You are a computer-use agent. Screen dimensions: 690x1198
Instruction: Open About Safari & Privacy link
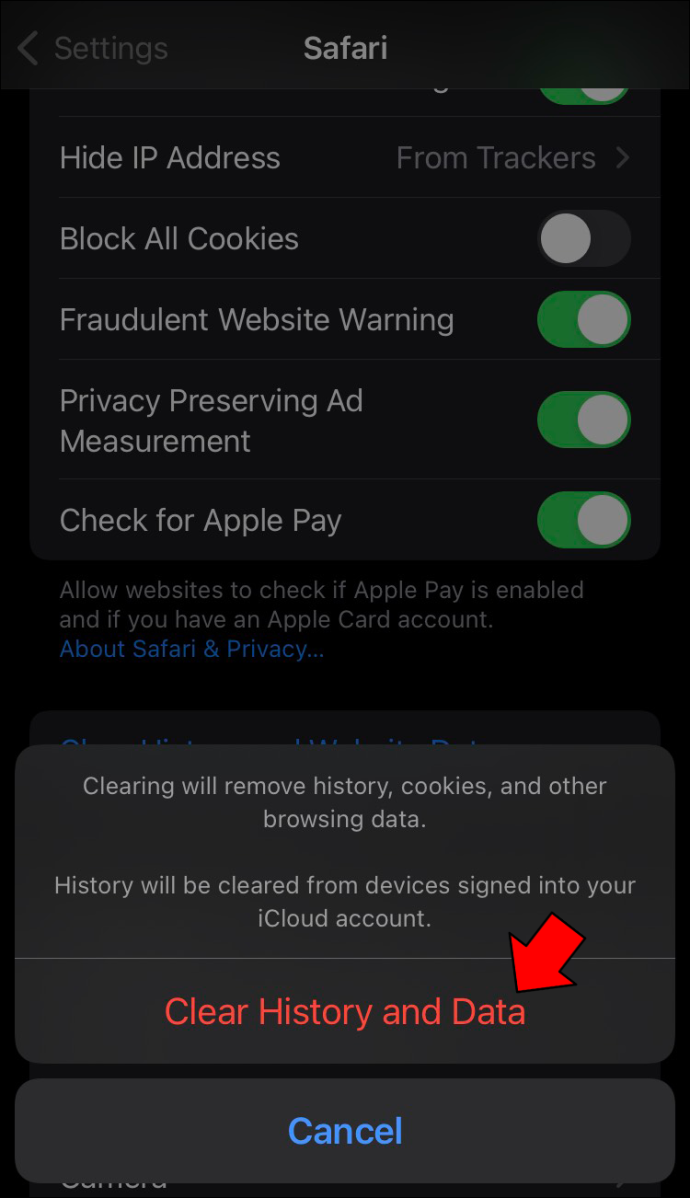click(192, 649)
